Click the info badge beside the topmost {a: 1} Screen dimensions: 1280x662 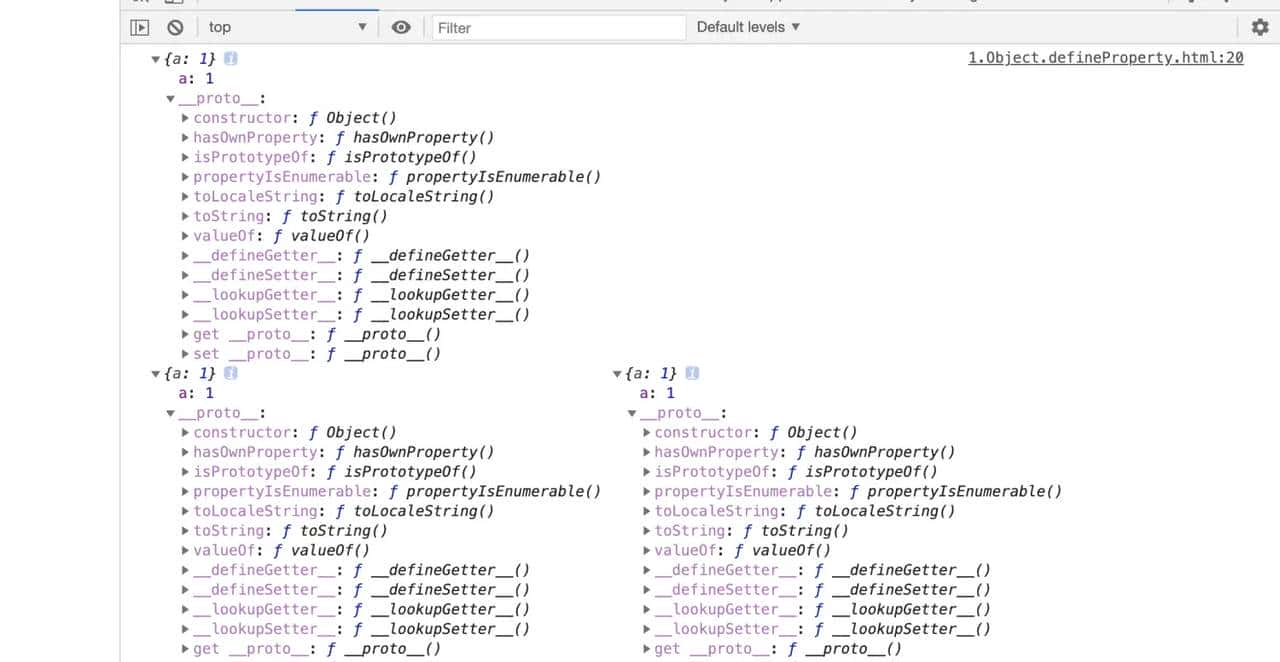(x=231, y=59)
